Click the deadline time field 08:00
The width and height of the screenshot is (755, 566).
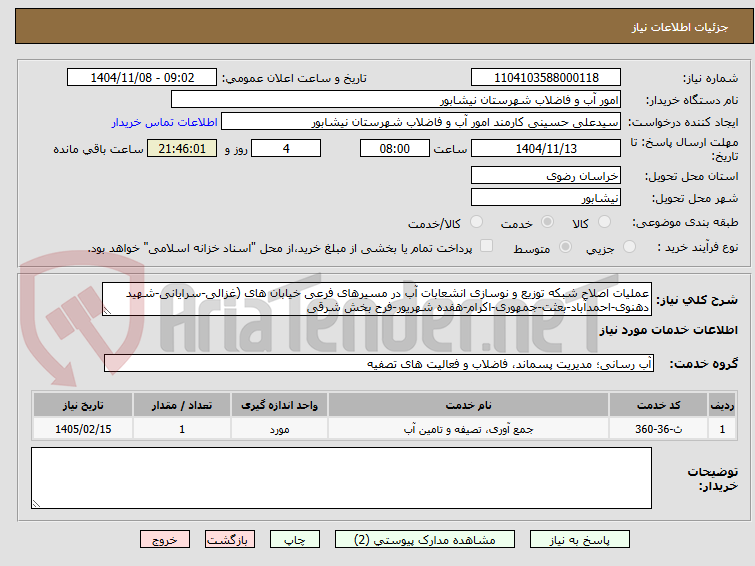395,148
